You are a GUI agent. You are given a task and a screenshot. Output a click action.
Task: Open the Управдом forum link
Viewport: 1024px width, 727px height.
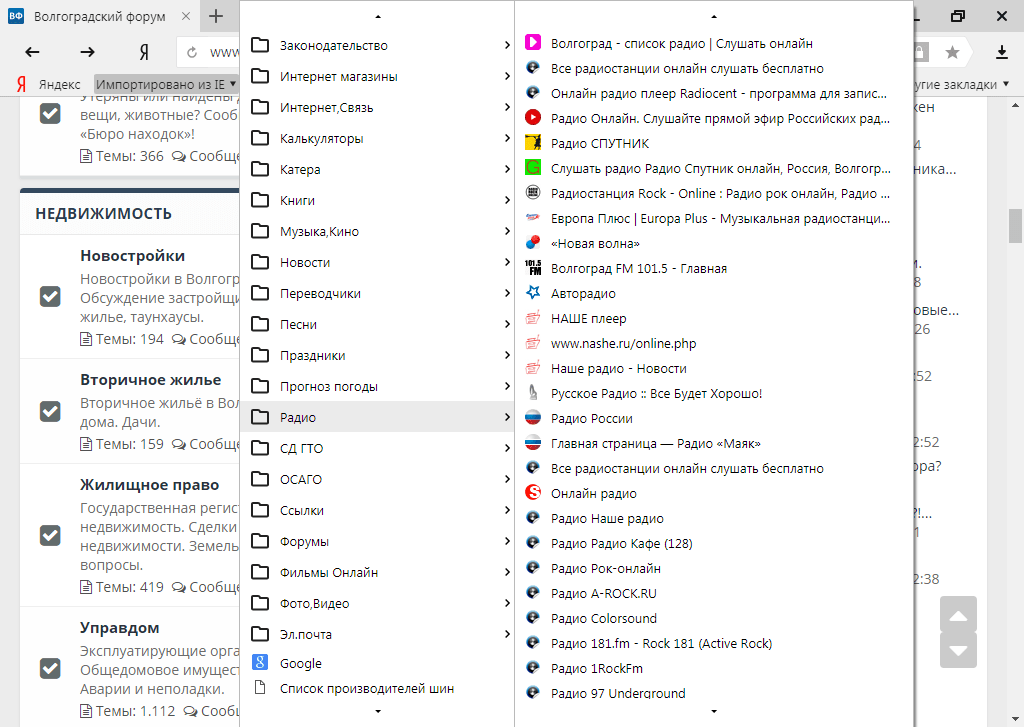[x=120, y=628]
